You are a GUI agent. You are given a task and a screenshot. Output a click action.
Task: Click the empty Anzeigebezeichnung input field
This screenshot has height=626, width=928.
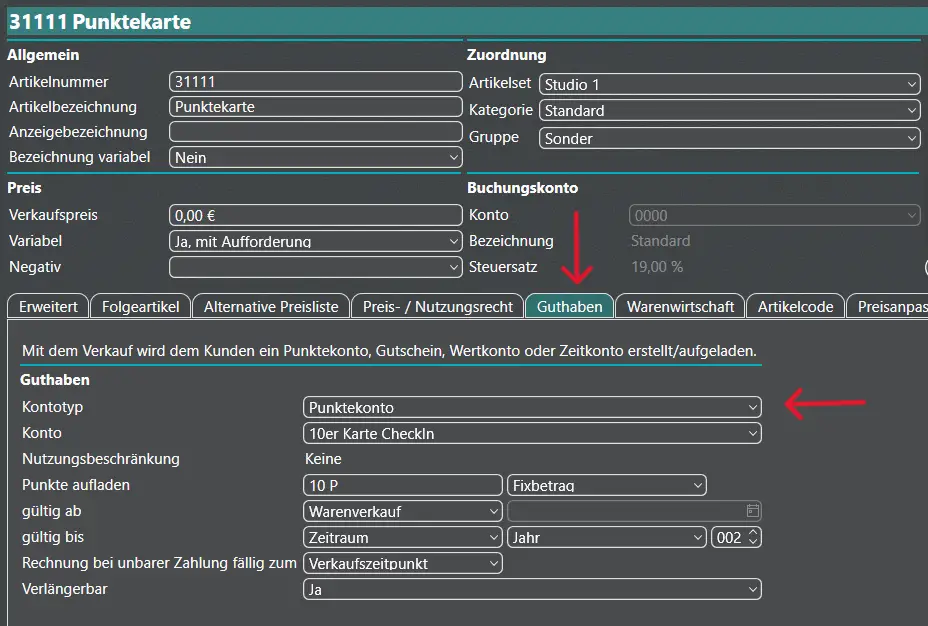tap(315, 131)
